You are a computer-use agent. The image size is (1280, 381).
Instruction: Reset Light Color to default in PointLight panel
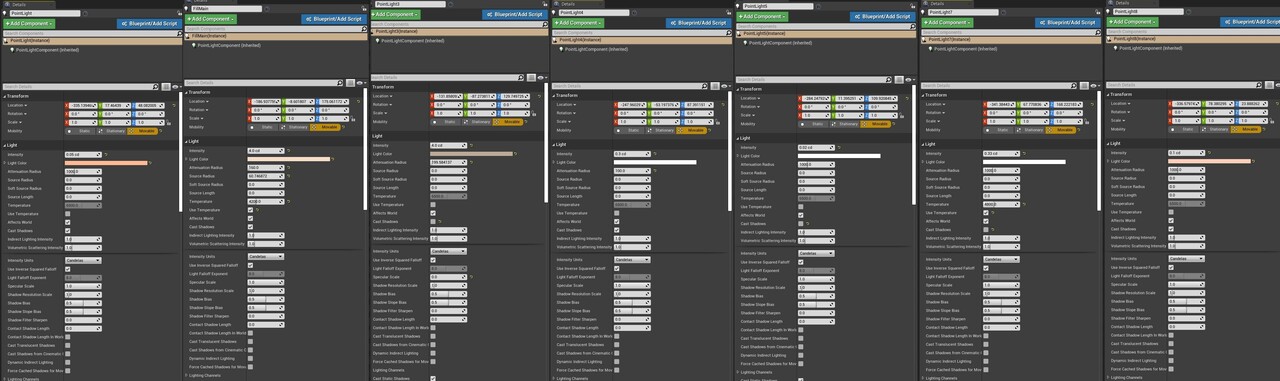(150, 163)
